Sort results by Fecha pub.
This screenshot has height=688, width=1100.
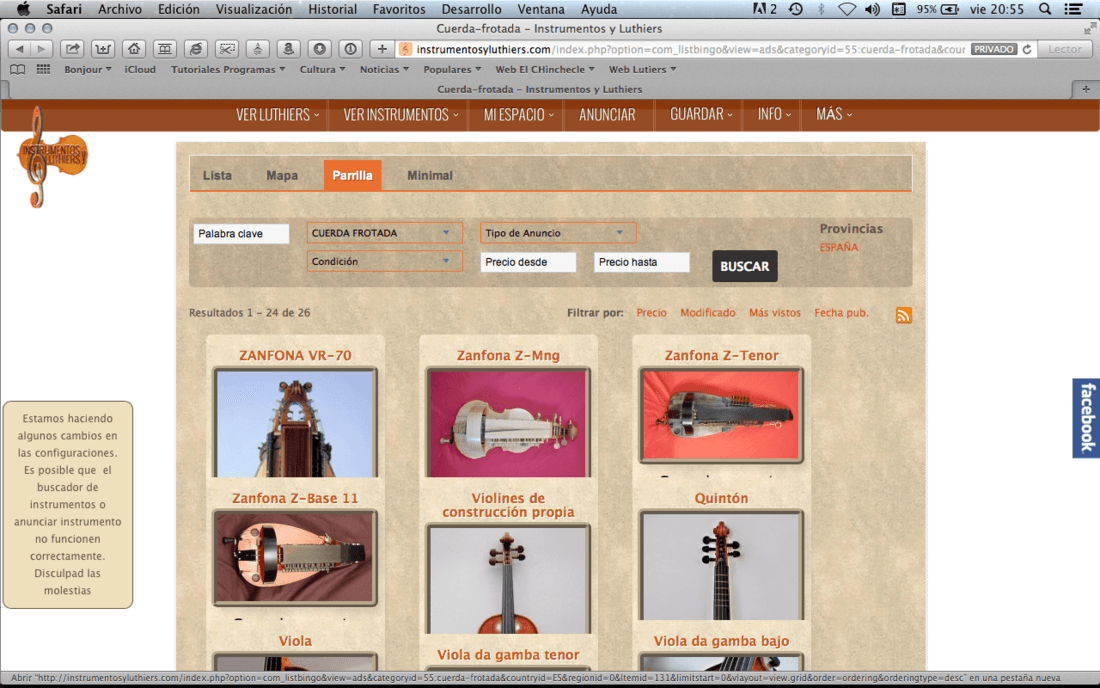click(841, 313)
